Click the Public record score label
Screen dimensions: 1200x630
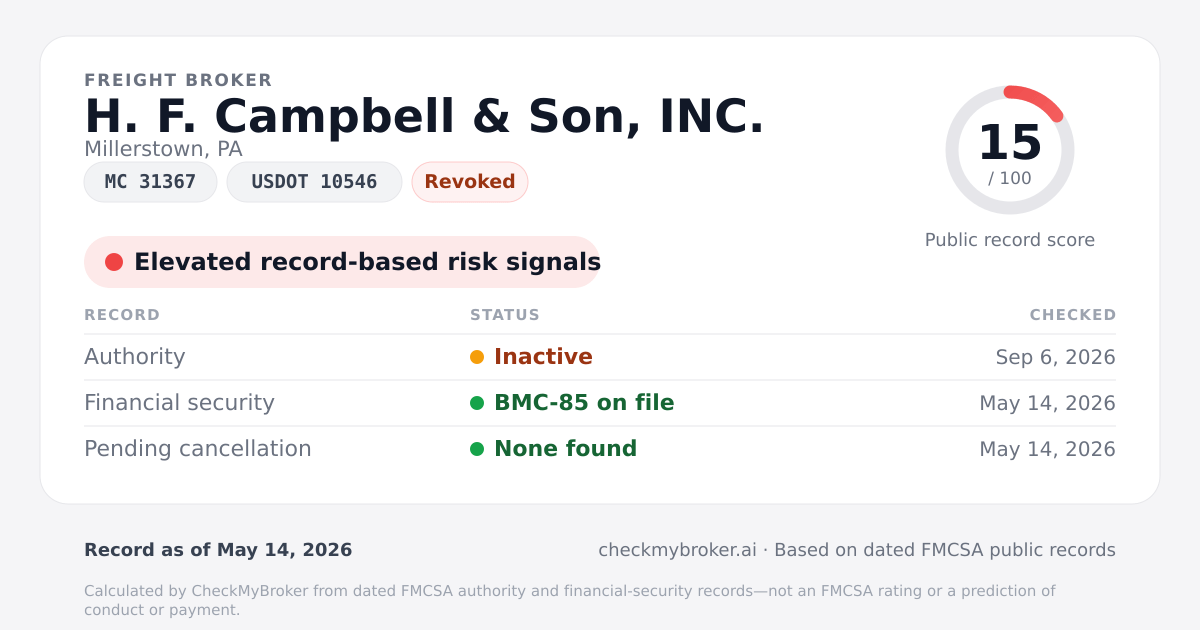(1010, 240)
